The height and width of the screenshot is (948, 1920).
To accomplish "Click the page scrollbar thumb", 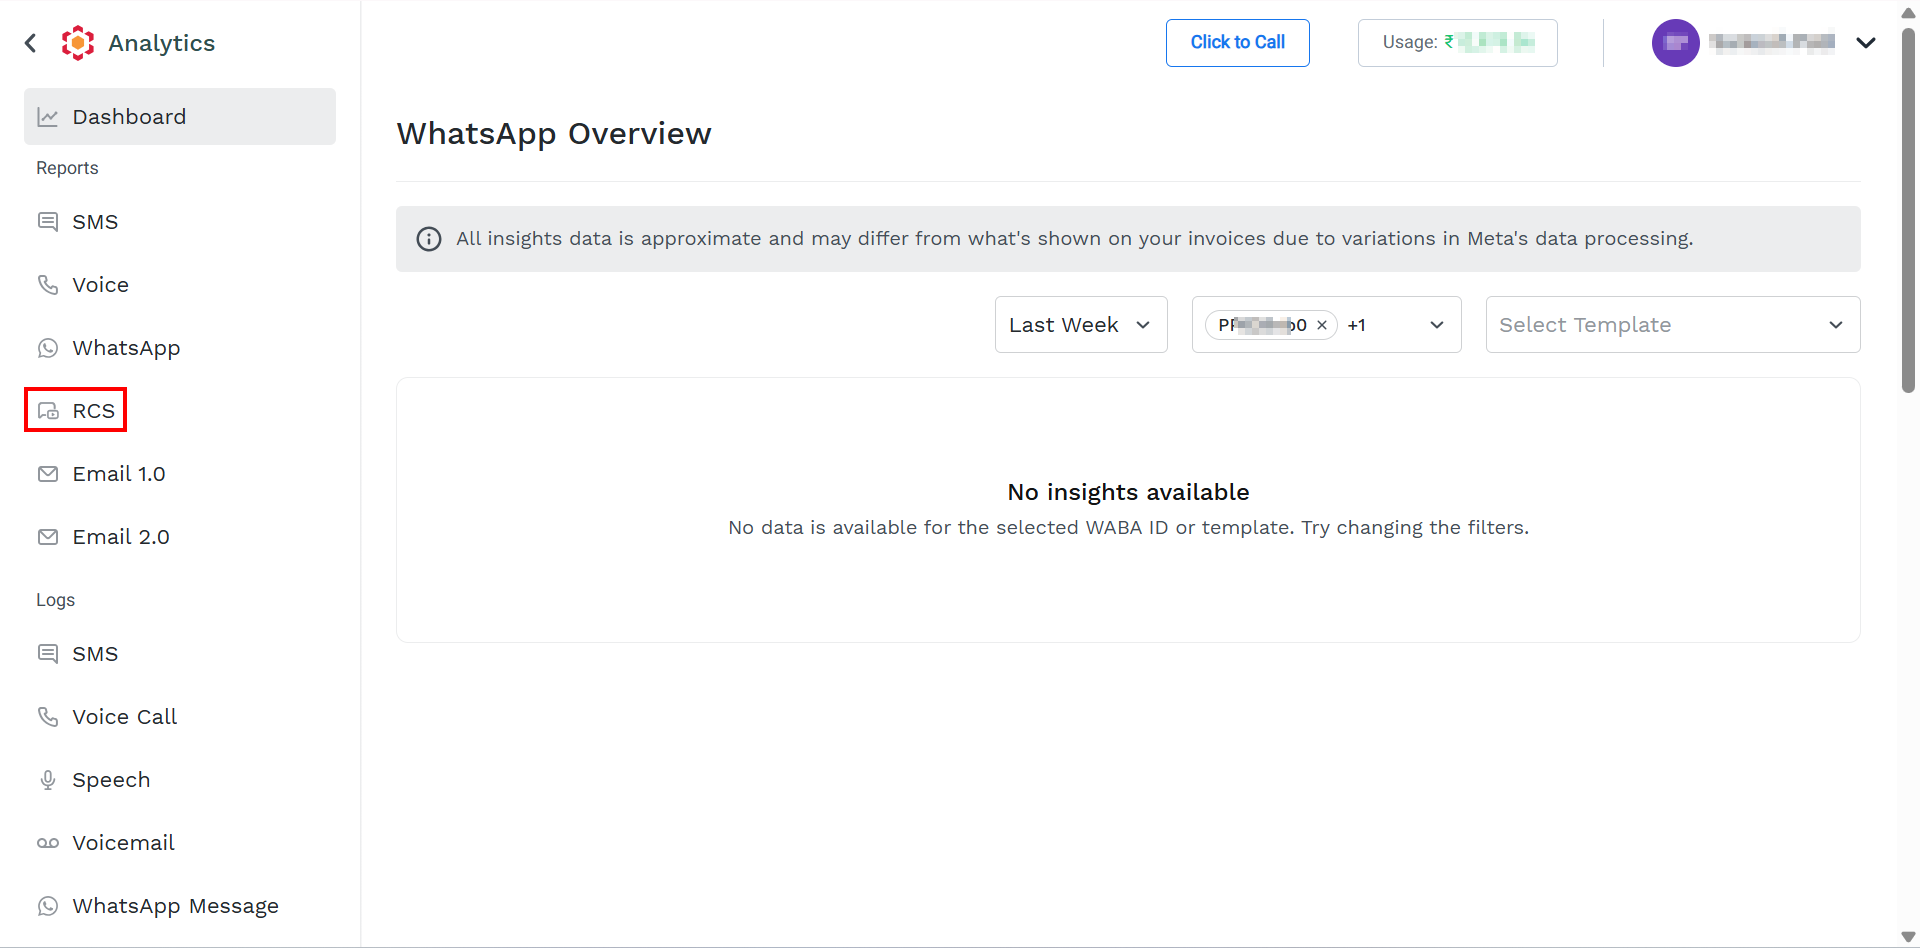I will point(1908,210).
